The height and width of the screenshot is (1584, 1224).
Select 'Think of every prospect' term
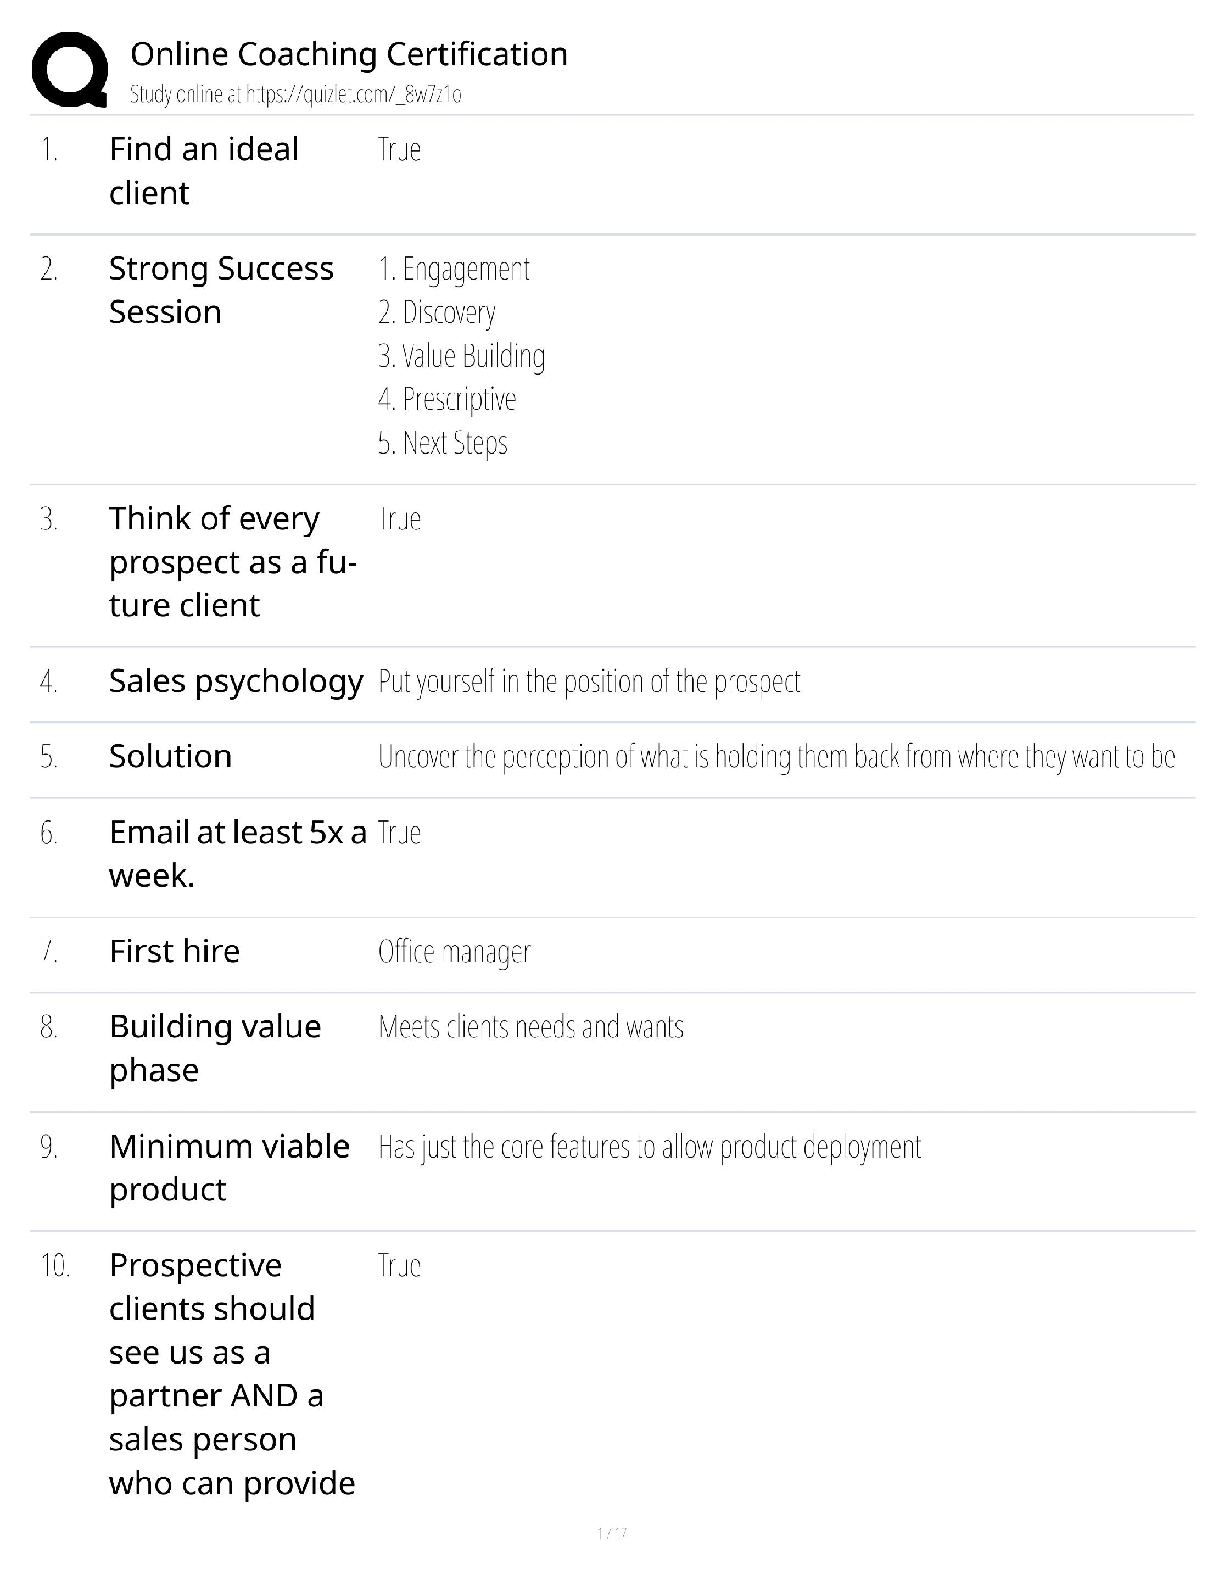[233, 562]
